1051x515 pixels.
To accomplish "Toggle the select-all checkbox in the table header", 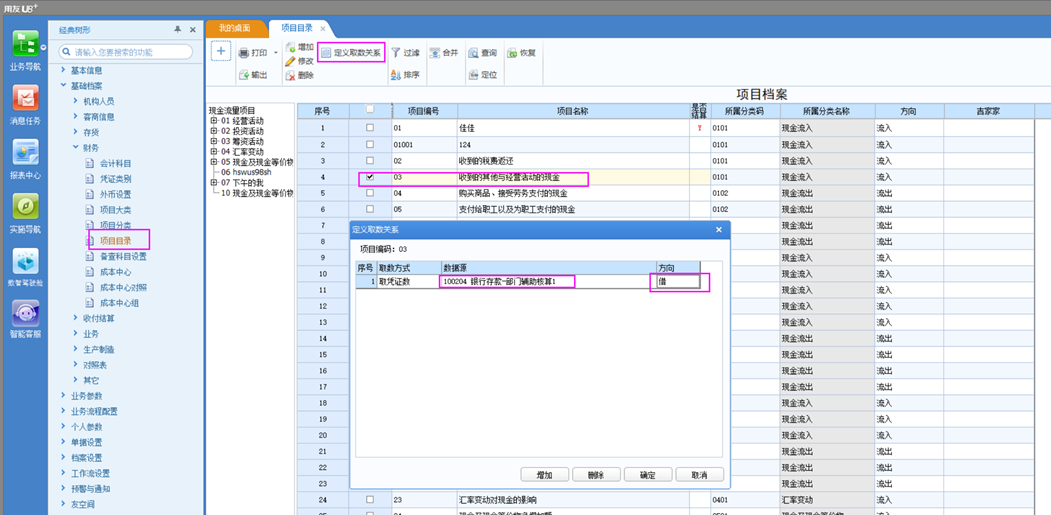I will (x=370, y=109).
